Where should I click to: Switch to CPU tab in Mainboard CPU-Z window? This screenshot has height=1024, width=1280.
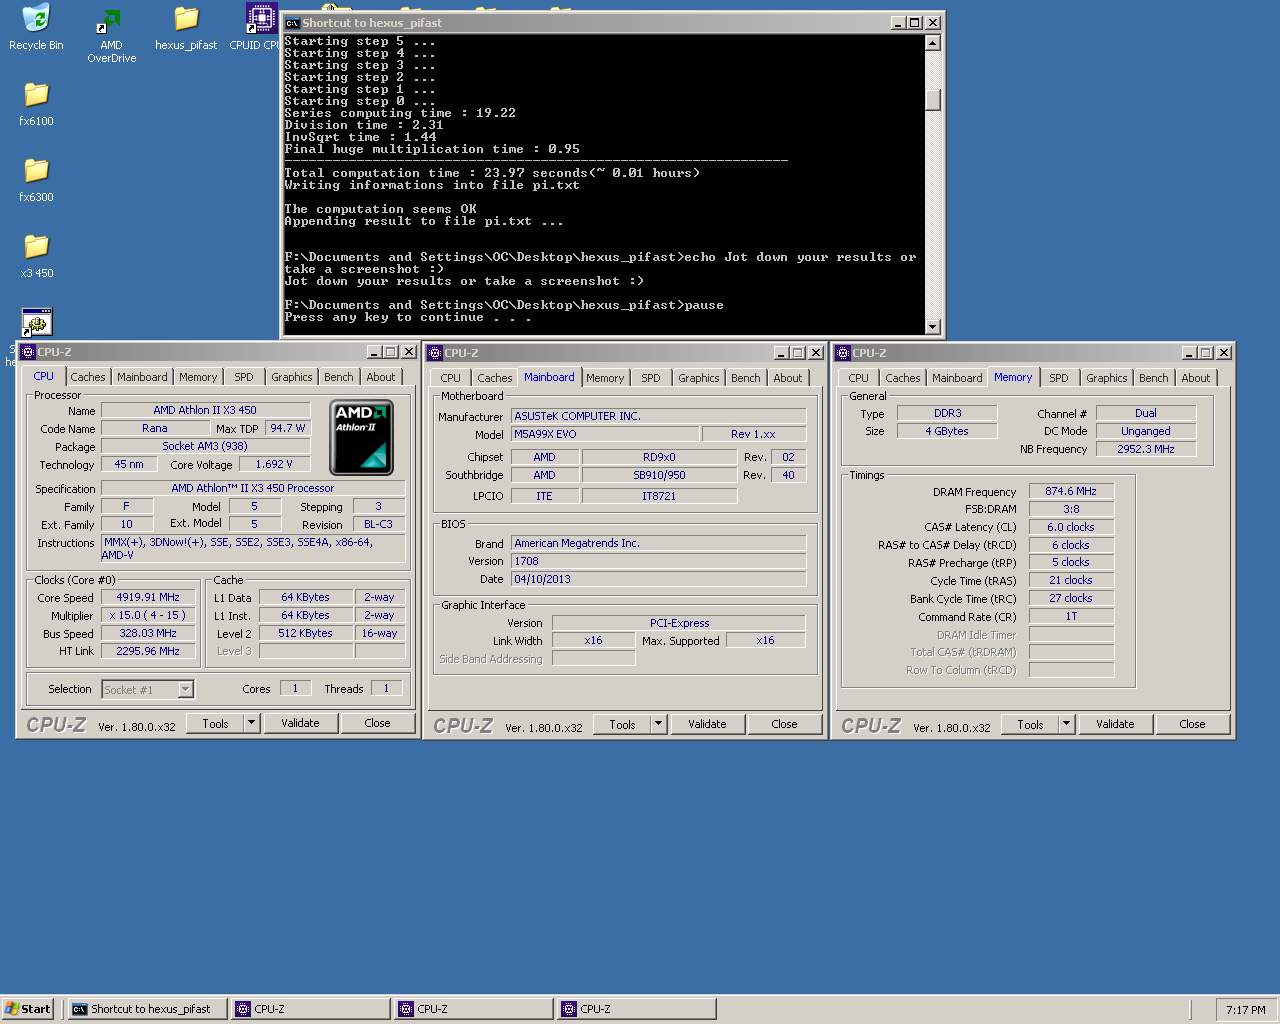click(x=451, y=378)
